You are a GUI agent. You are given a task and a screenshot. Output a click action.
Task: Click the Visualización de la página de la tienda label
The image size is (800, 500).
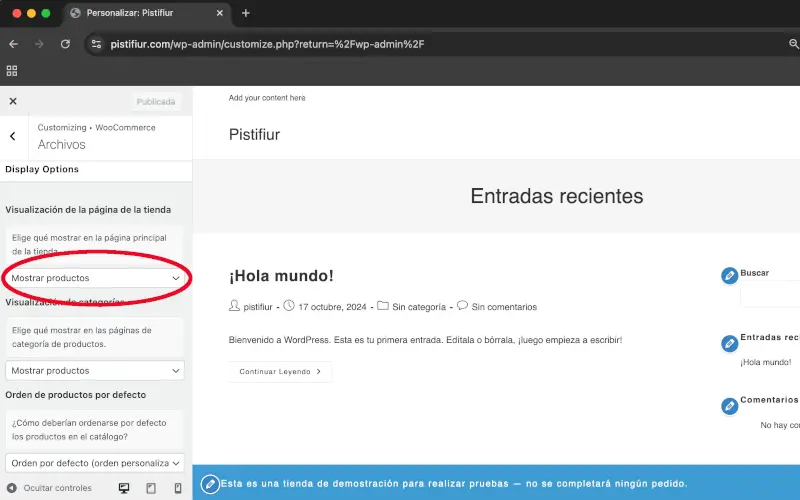88,210
